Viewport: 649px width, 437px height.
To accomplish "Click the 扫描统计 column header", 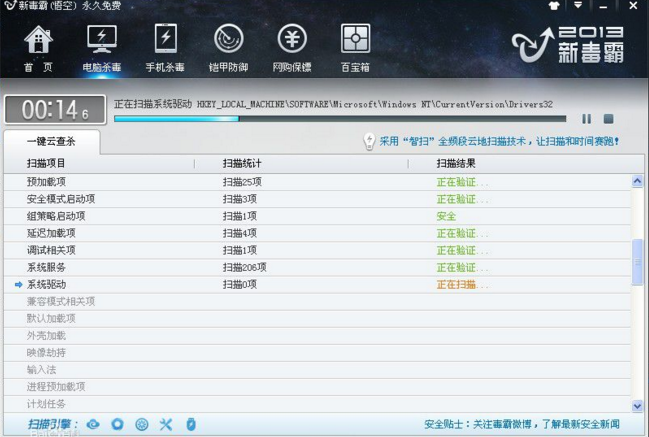I will click(242, 163).
